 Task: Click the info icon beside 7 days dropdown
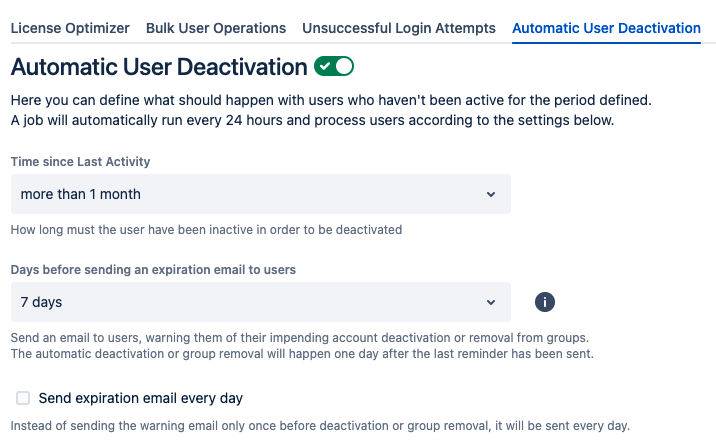coord(545,302)
